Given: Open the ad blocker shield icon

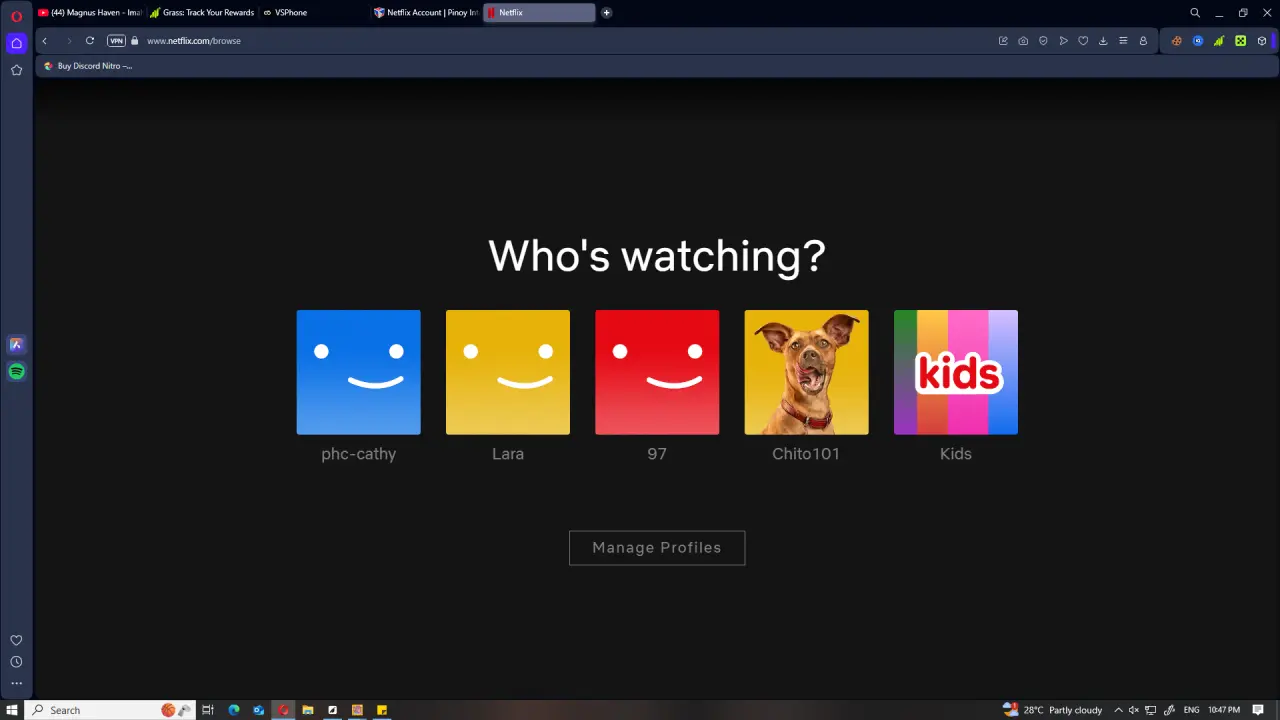Looking at the screenshot, I should [x=1043, y=41].
